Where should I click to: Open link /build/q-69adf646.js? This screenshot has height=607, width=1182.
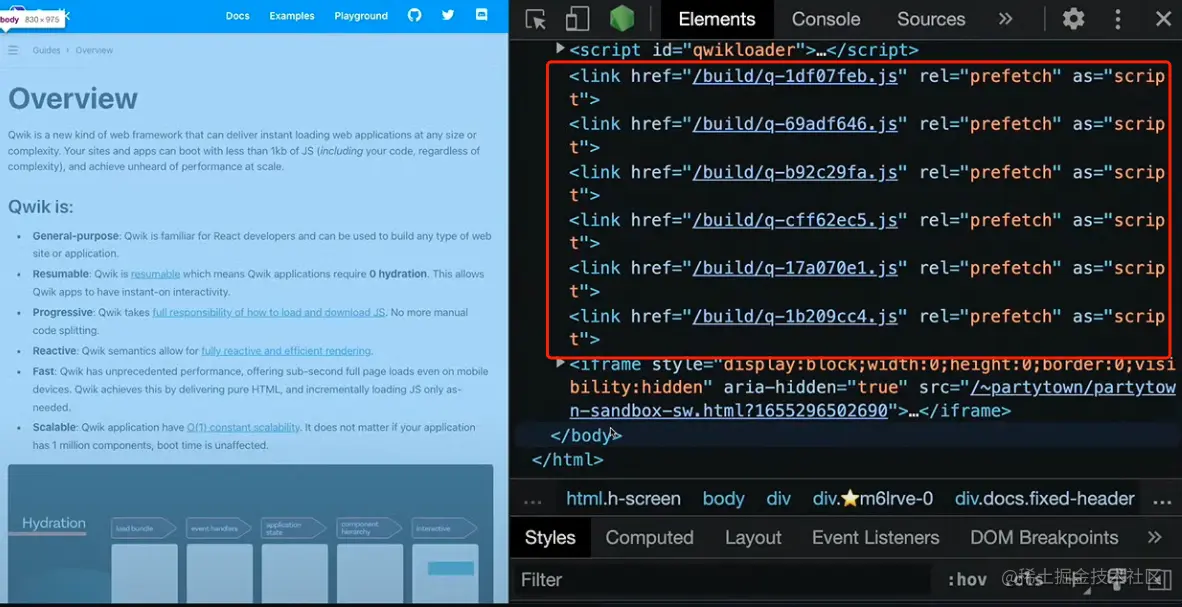click(795, 124)
